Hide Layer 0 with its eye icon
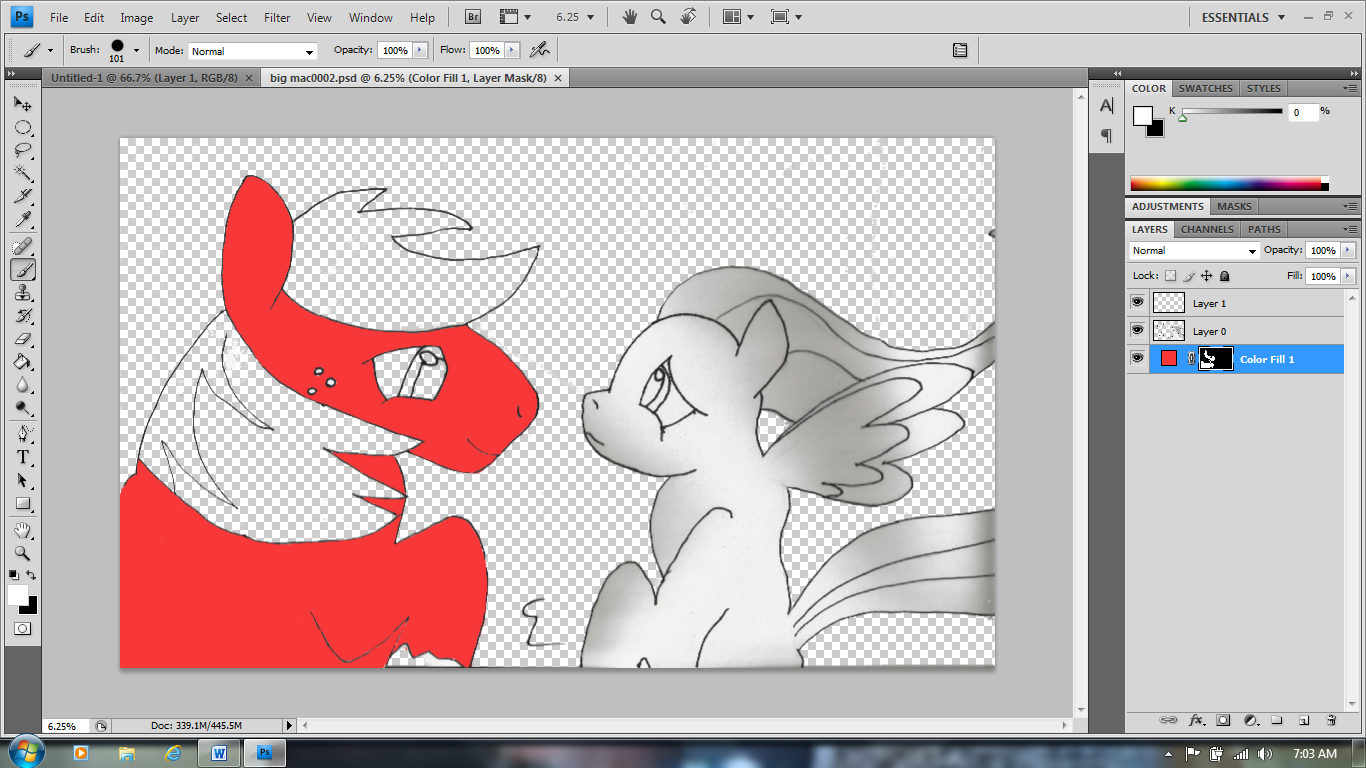Image resolution: width=1366 pixels, height=768 pixels. (x=1137, y=330)
